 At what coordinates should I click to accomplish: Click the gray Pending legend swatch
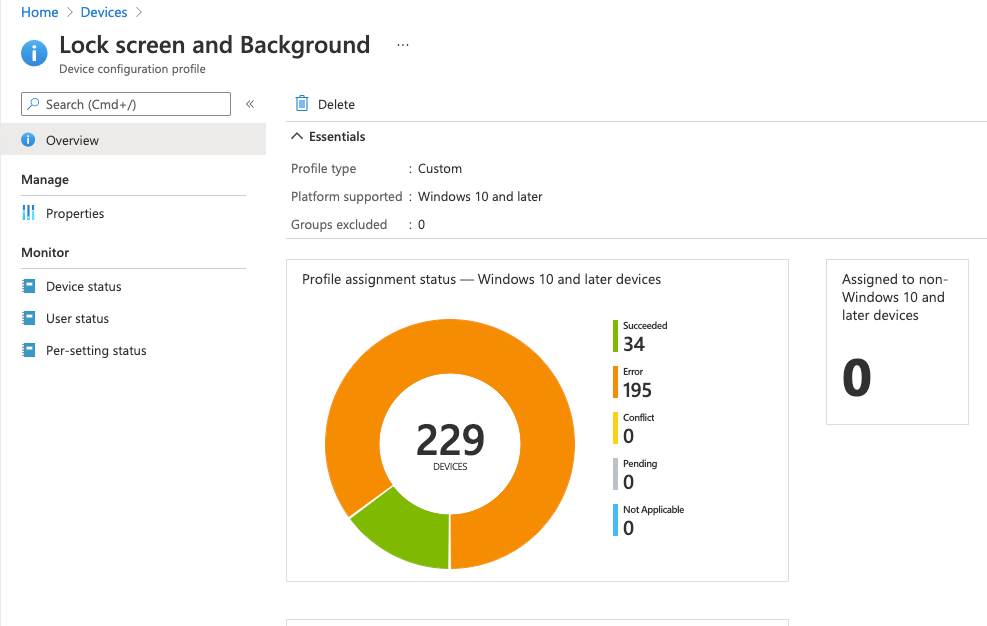615,474
